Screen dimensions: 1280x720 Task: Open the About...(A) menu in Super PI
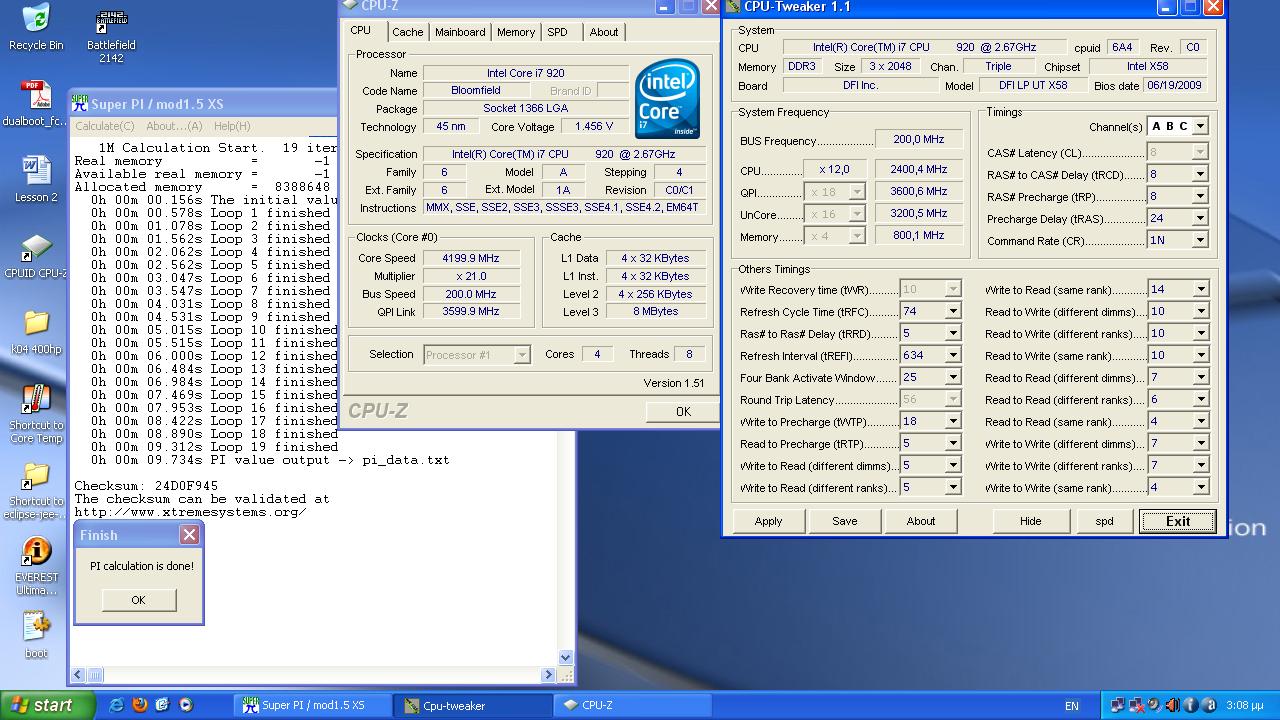[174, 126]
